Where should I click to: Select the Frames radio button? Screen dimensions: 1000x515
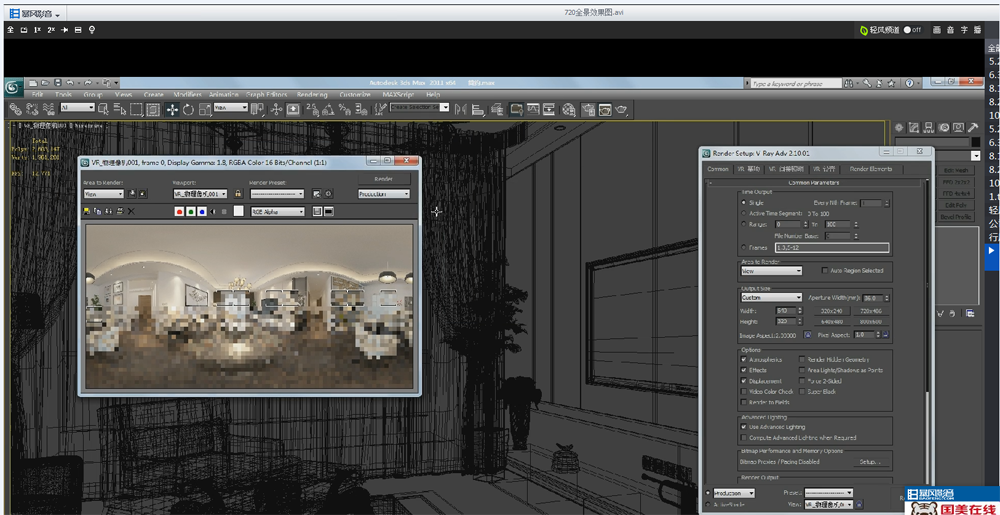pyautogui.click(x=743, y=247)
